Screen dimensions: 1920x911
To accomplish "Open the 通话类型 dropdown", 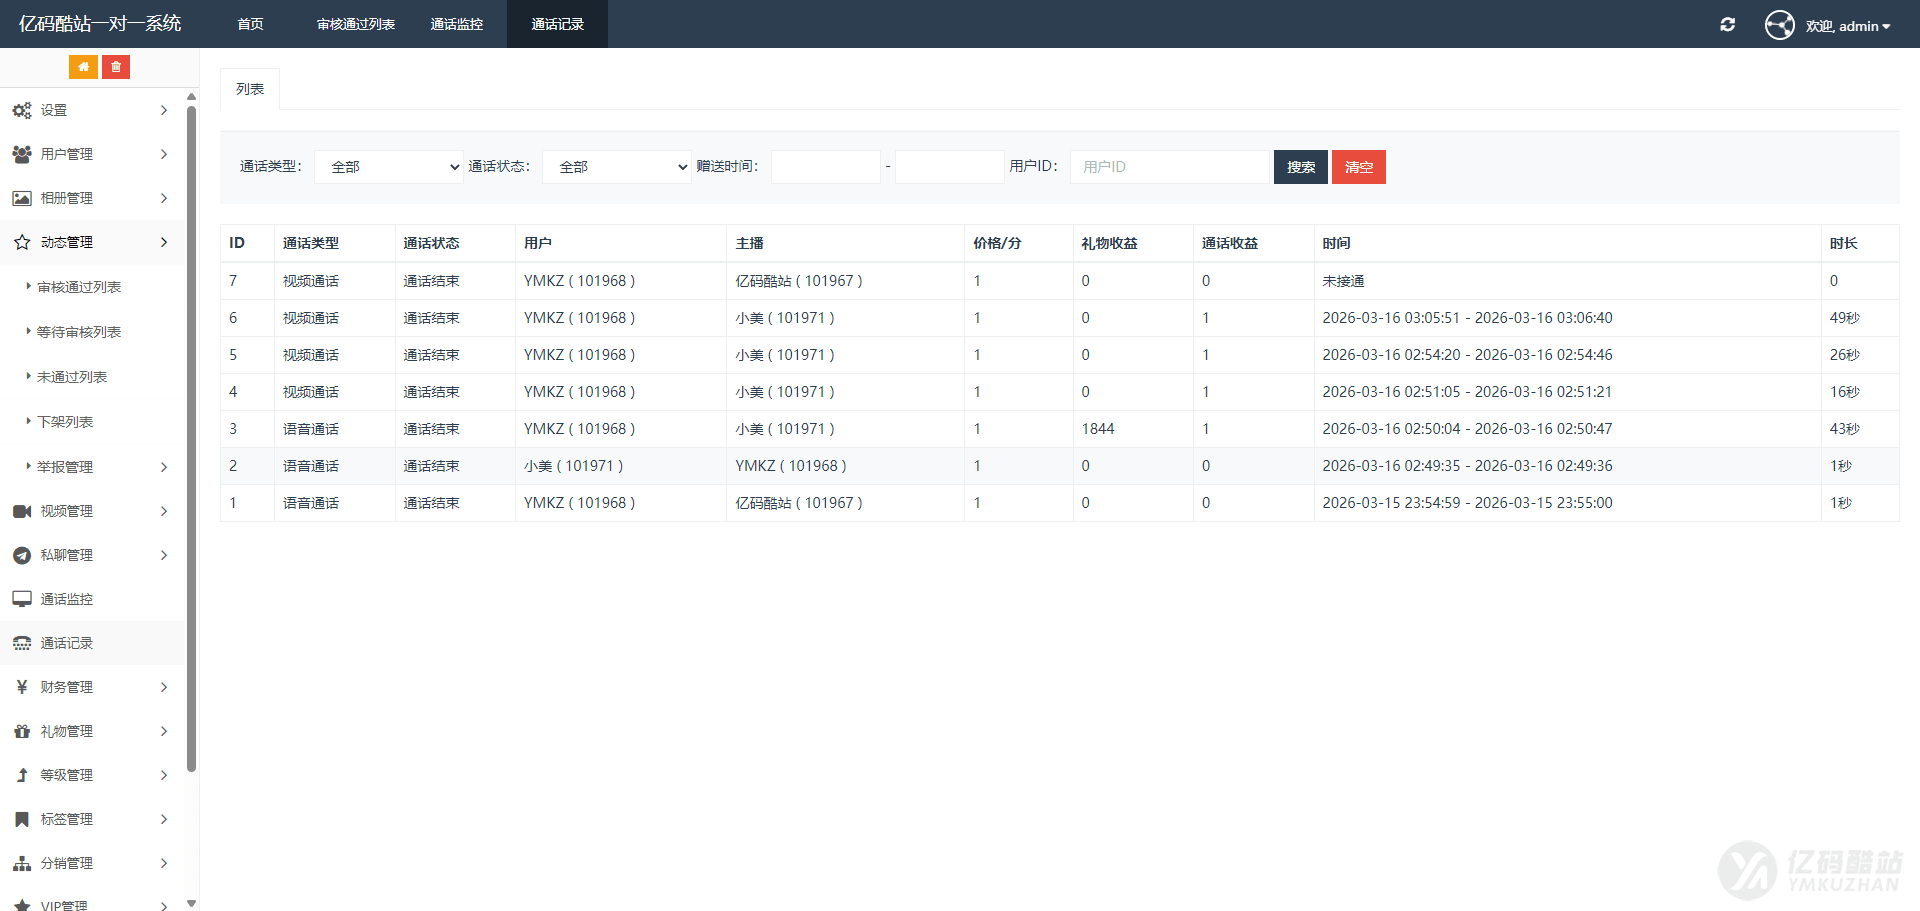I will point(388,166).
